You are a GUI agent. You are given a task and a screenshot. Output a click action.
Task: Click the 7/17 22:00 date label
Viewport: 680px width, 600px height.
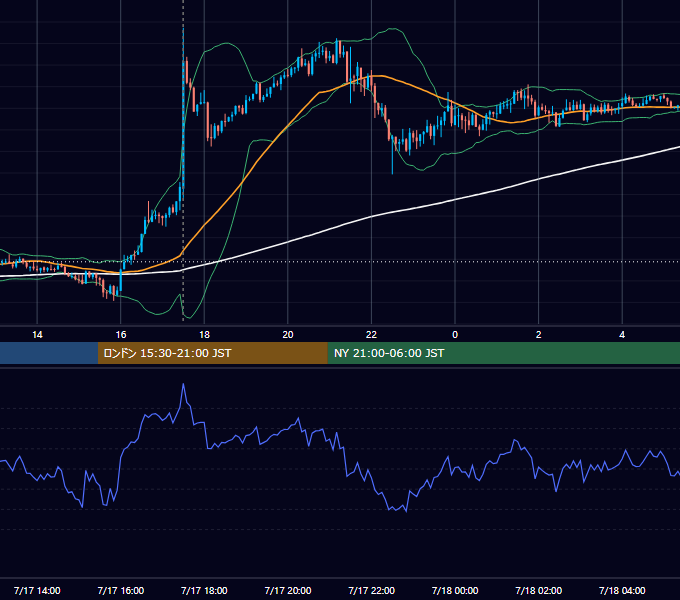[x=371, y=590]
